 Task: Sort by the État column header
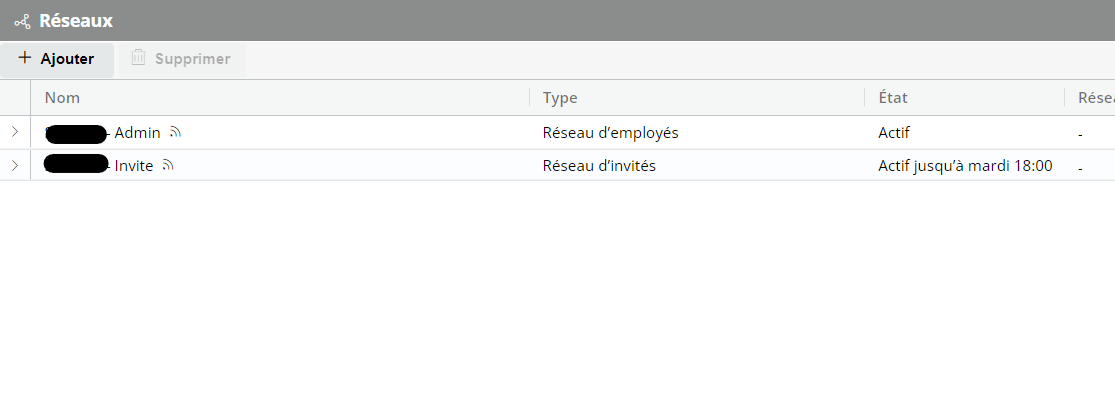pos(893,98)
